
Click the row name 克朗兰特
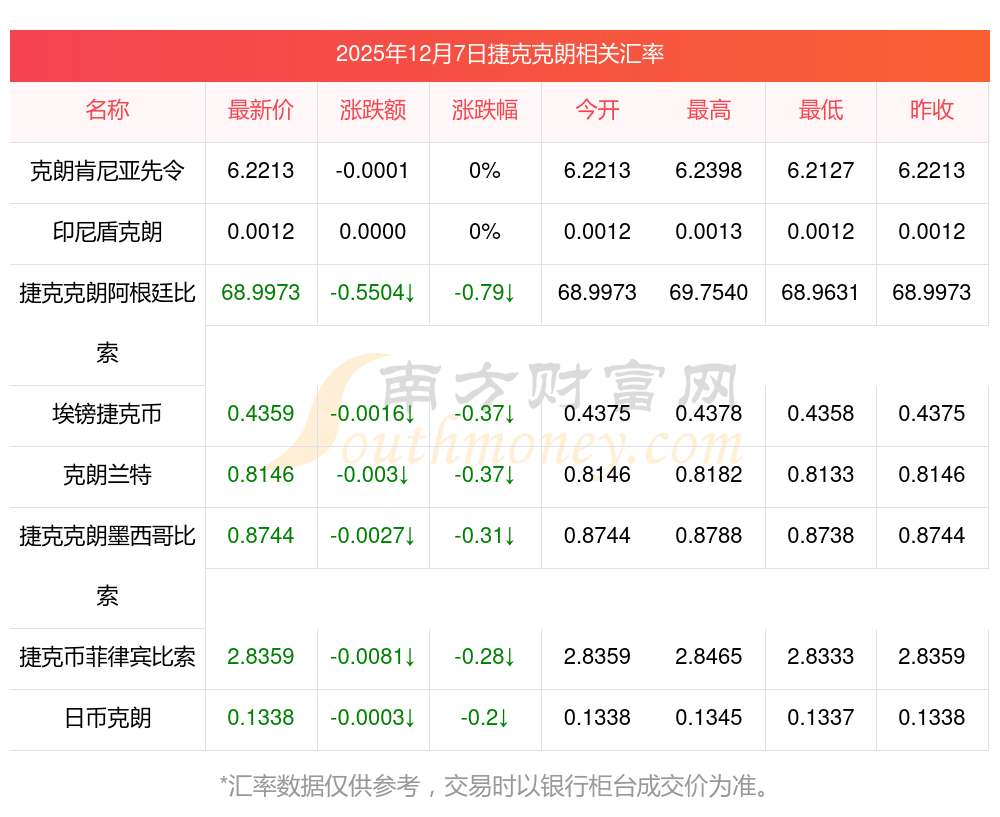(x=107, y=475)
